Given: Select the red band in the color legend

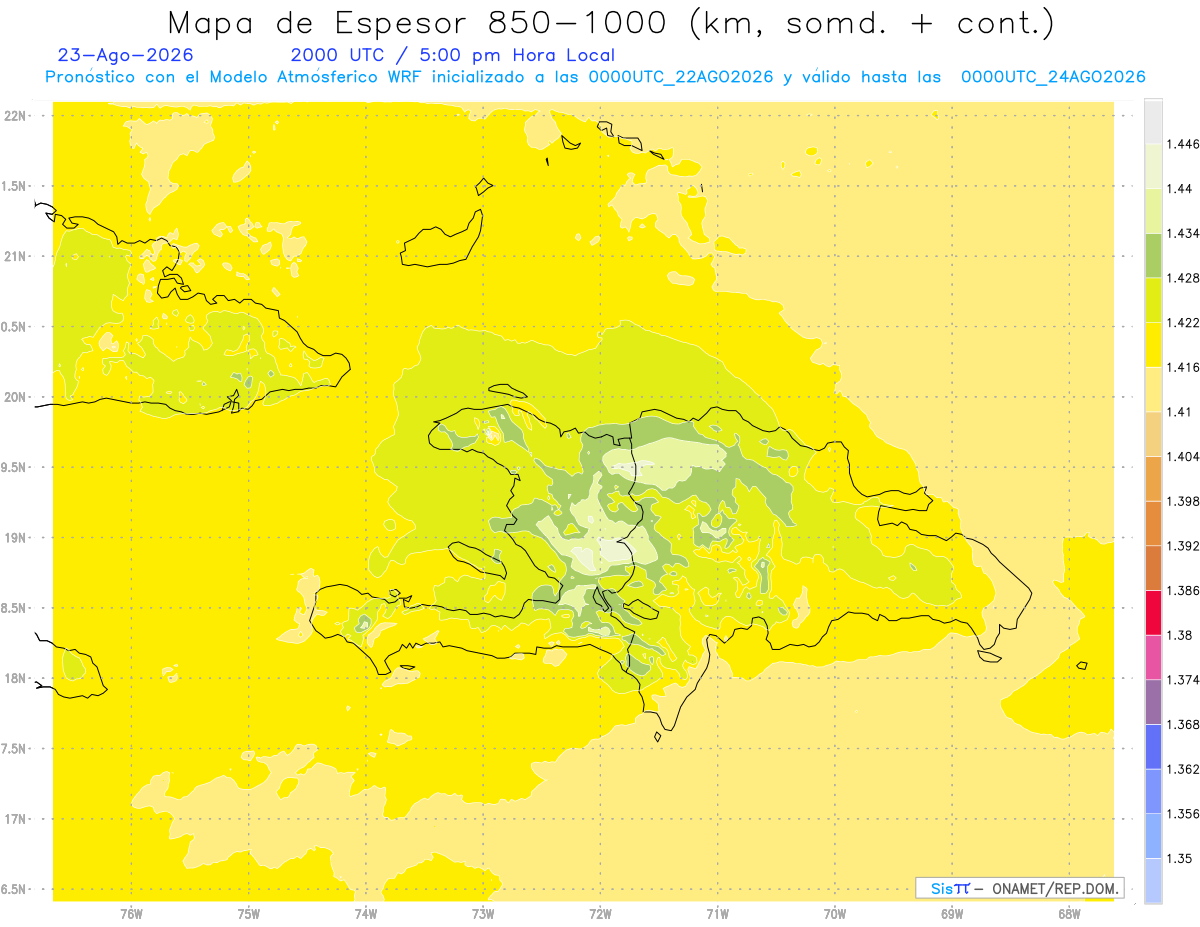Looking at the screenshot, I should click(x=1153, y=612).
